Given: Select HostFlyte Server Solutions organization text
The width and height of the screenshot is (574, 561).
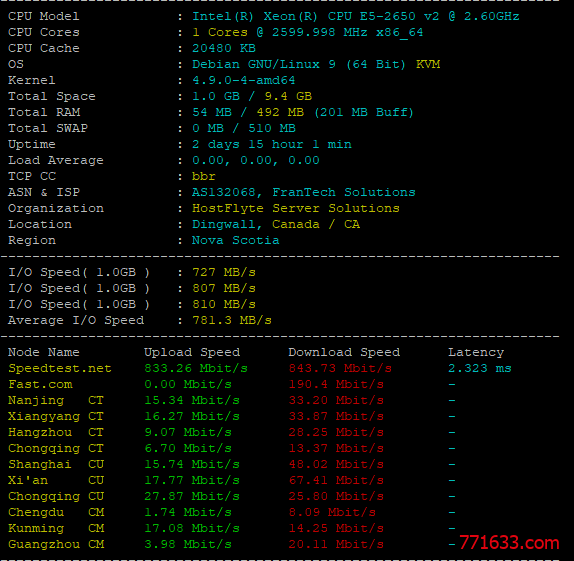Looking at the screenshot, I should click(x=296, y=208).
